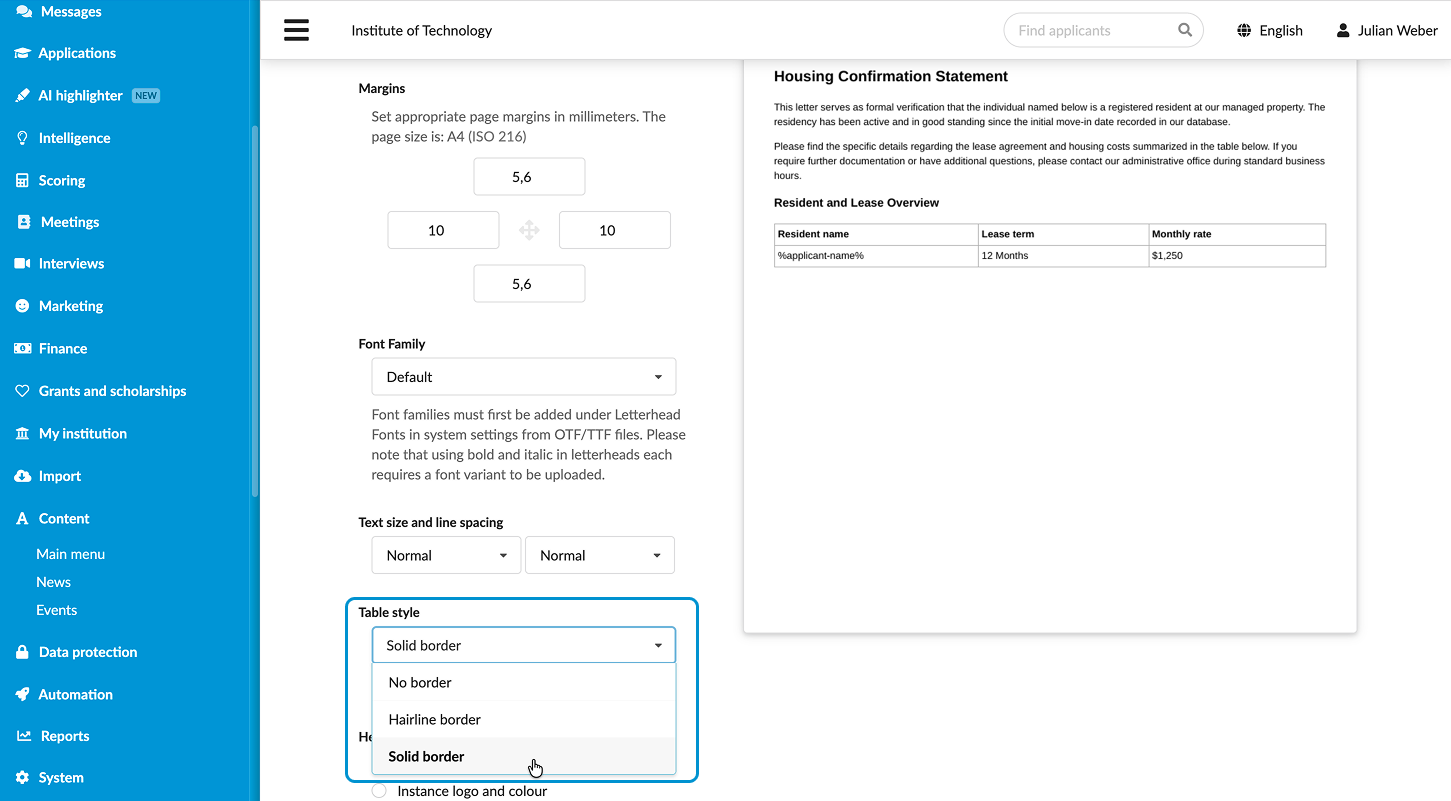The width and height of the screenshot is (1451, 801).
Task: Click the Monthly rate column header
Action: (1237, 234)
